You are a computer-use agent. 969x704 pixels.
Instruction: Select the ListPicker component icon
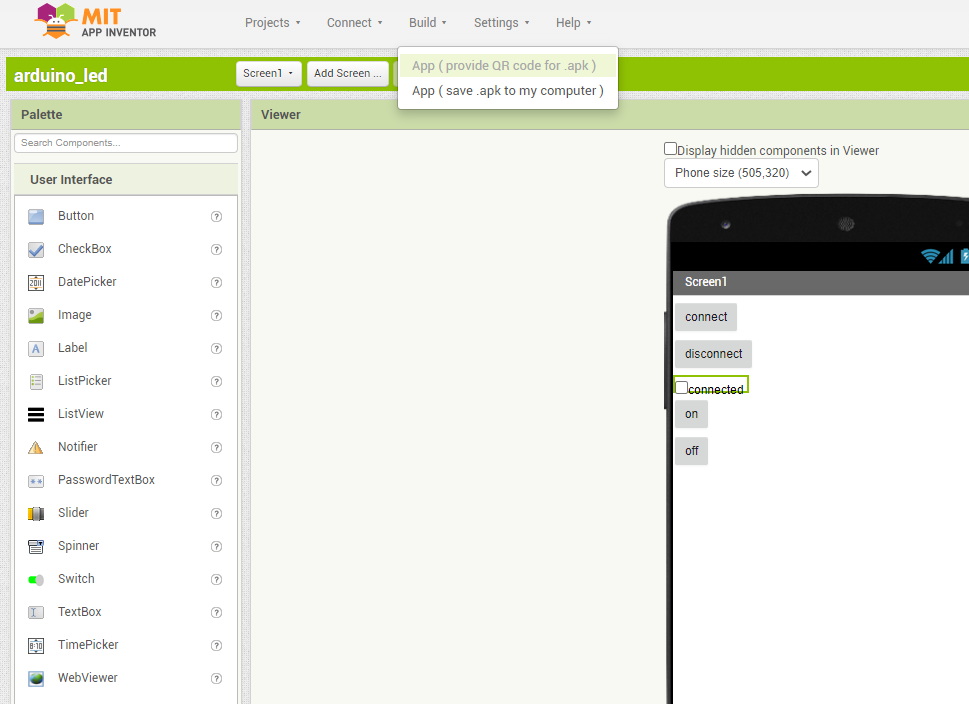36,381
